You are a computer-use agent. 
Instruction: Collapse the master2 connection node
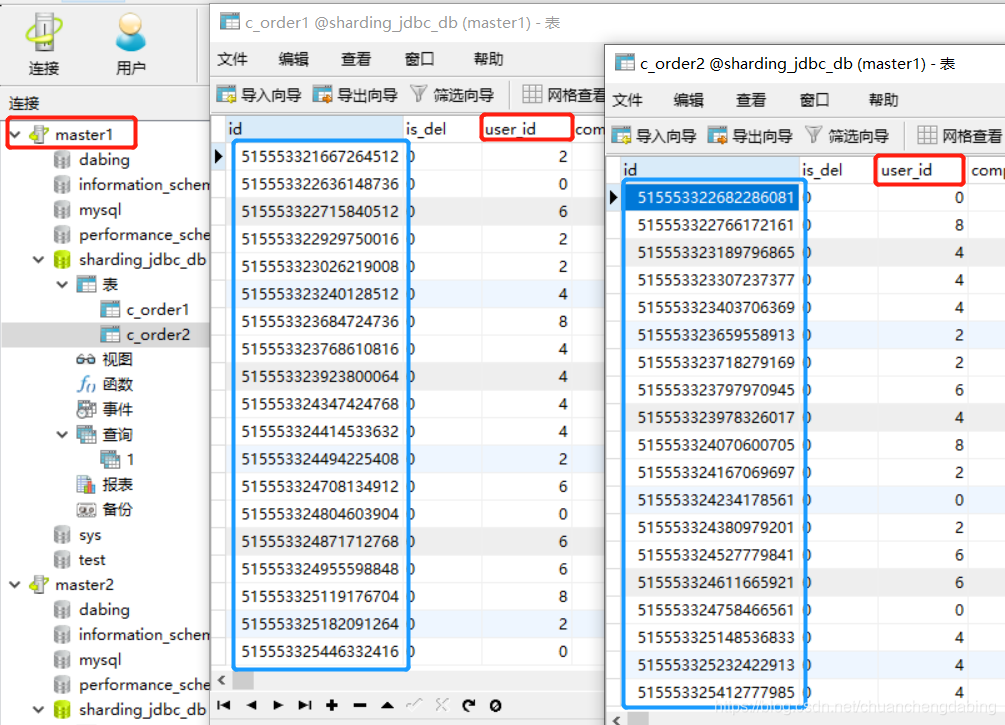point(15,585)
